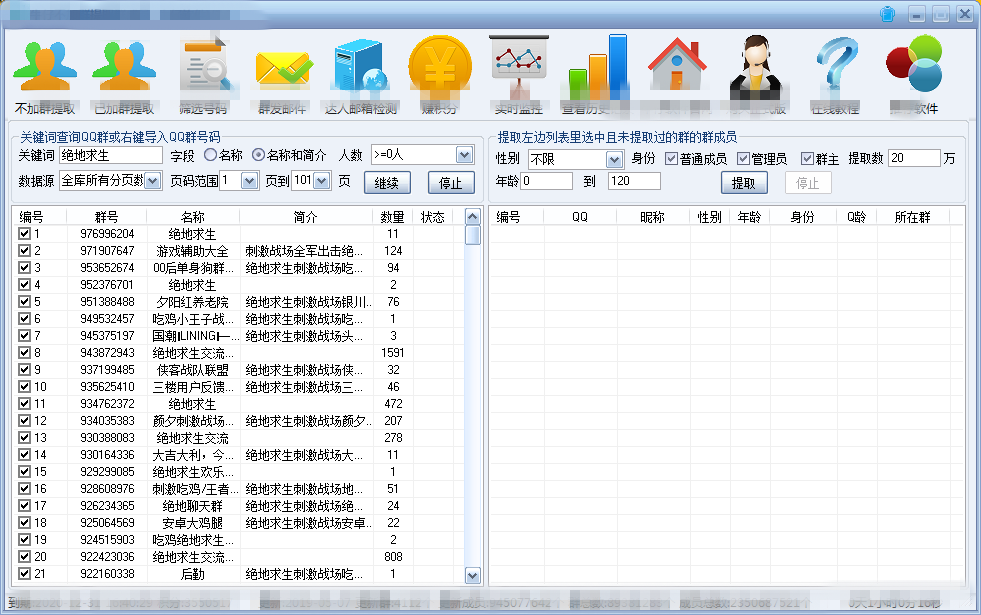Sort group list by 简介 column header

[x=305, y=216]
